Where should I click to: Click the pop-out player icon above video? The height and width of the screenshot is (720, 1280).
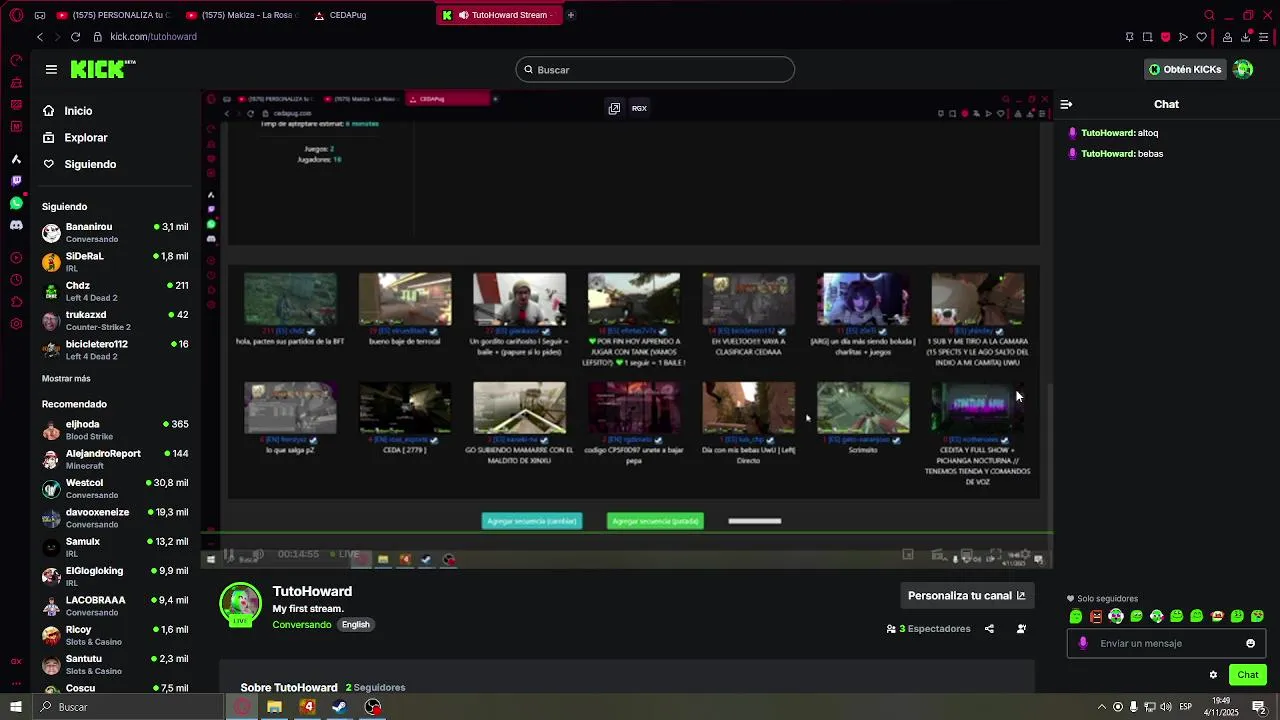pos(614,108)
